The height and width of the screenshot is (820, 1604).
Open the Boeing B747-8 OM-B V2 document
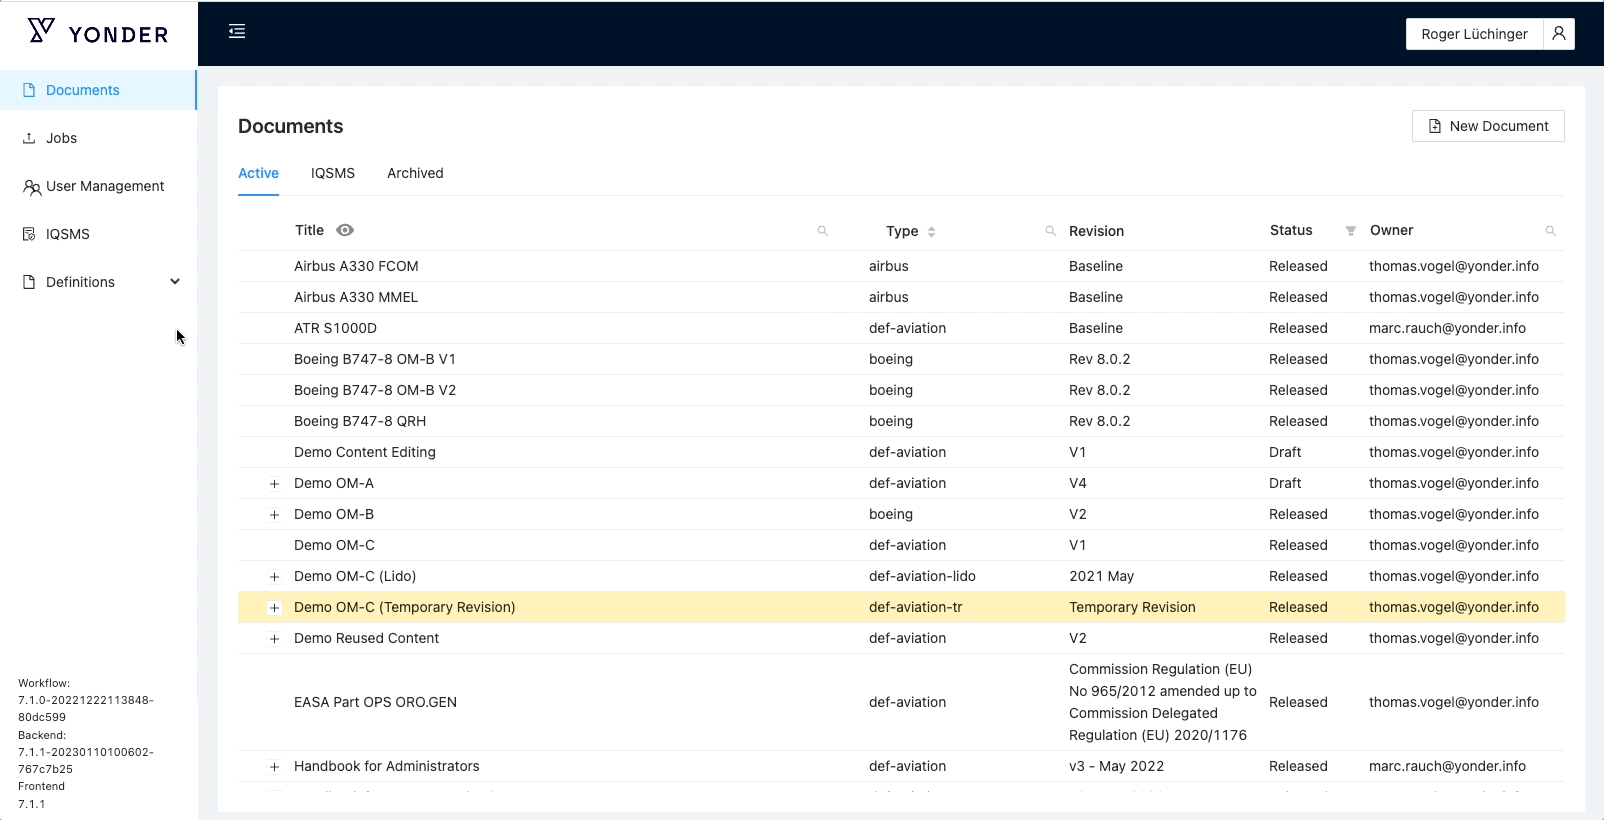375,390
